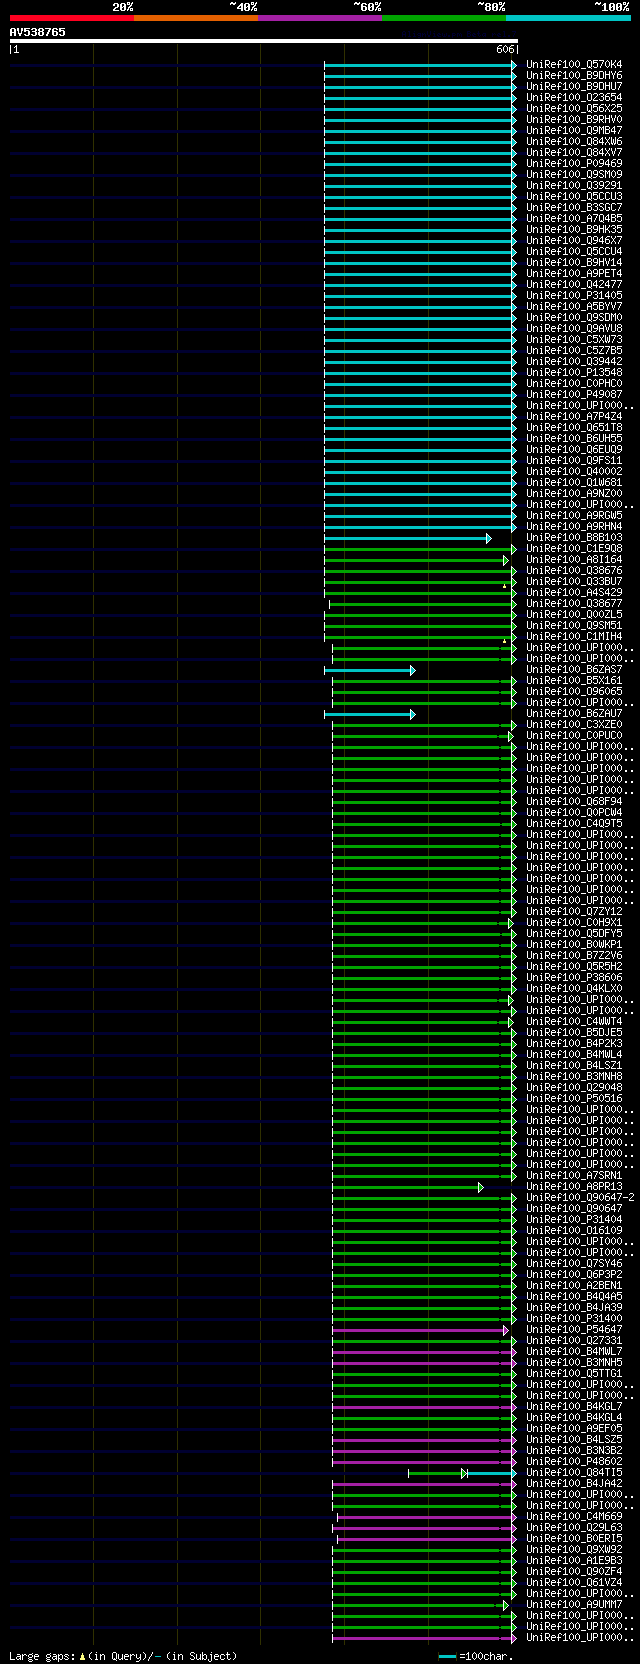Select the UniRef100_A9RHN4 label

574,527
